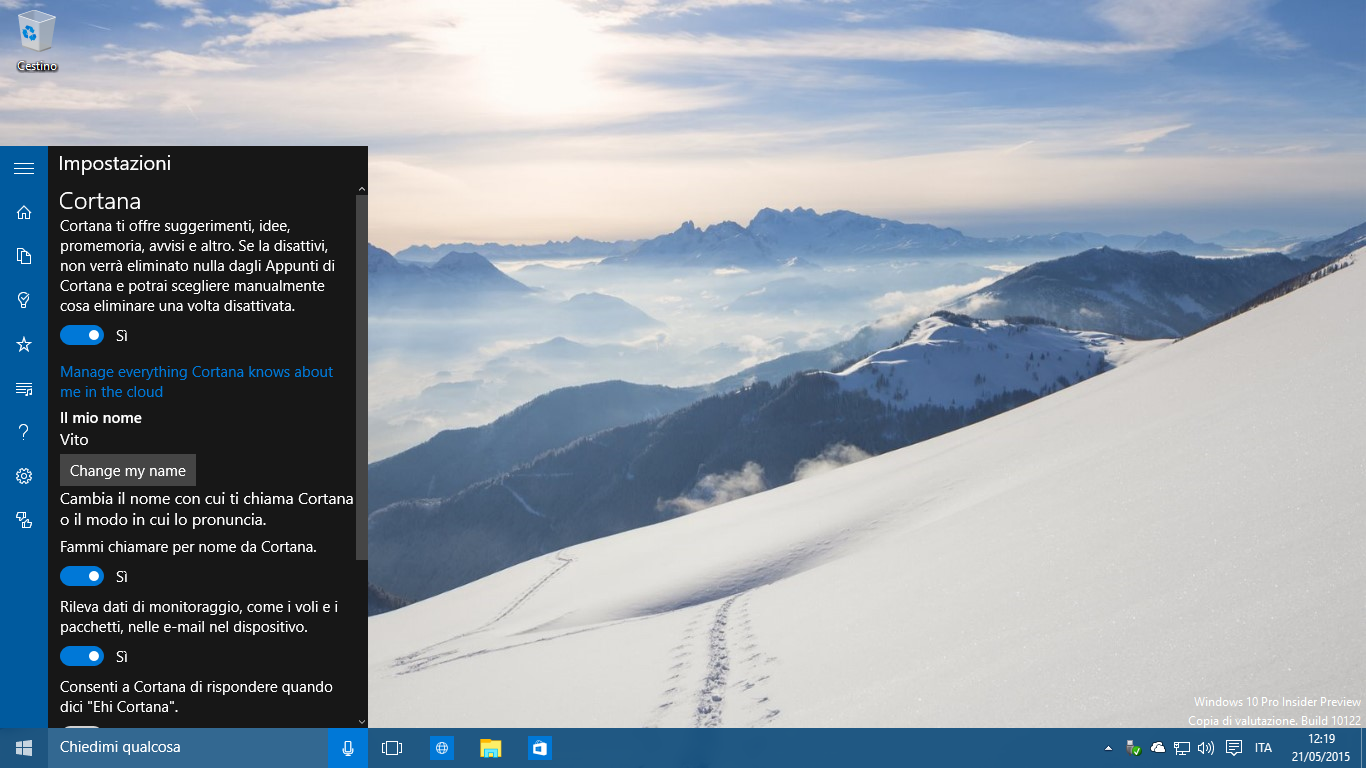Disable "Rileva dati di monitoraggio" switch

82,656
